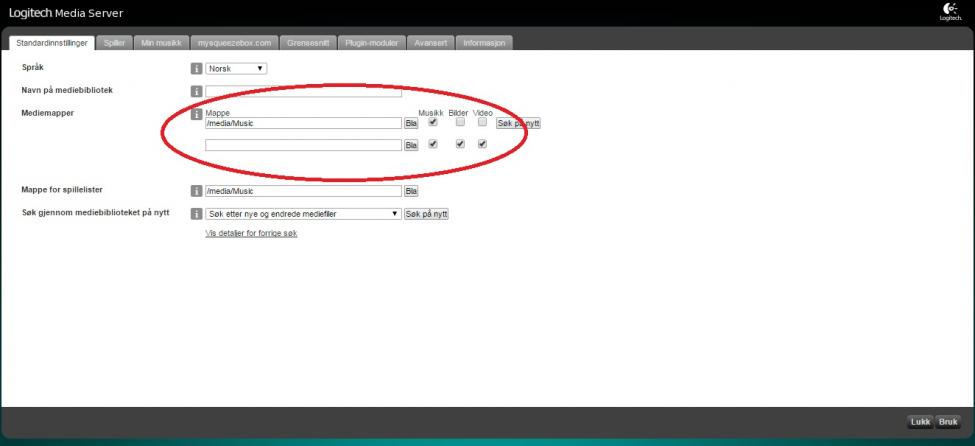The image size is (975, 446).
Task: Click the Musikk column header
Action: pos(431,113)
